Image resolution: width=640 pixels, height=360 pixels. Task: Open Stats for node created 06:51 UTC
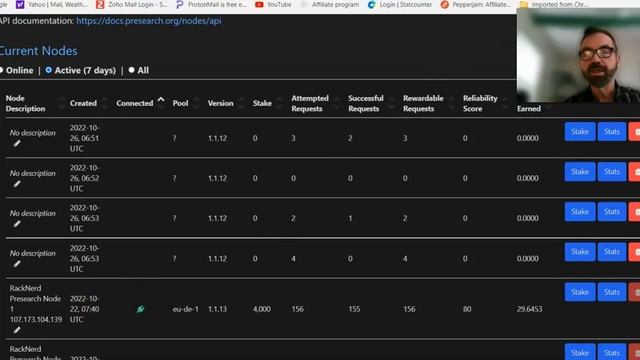(x=611, y=131)
